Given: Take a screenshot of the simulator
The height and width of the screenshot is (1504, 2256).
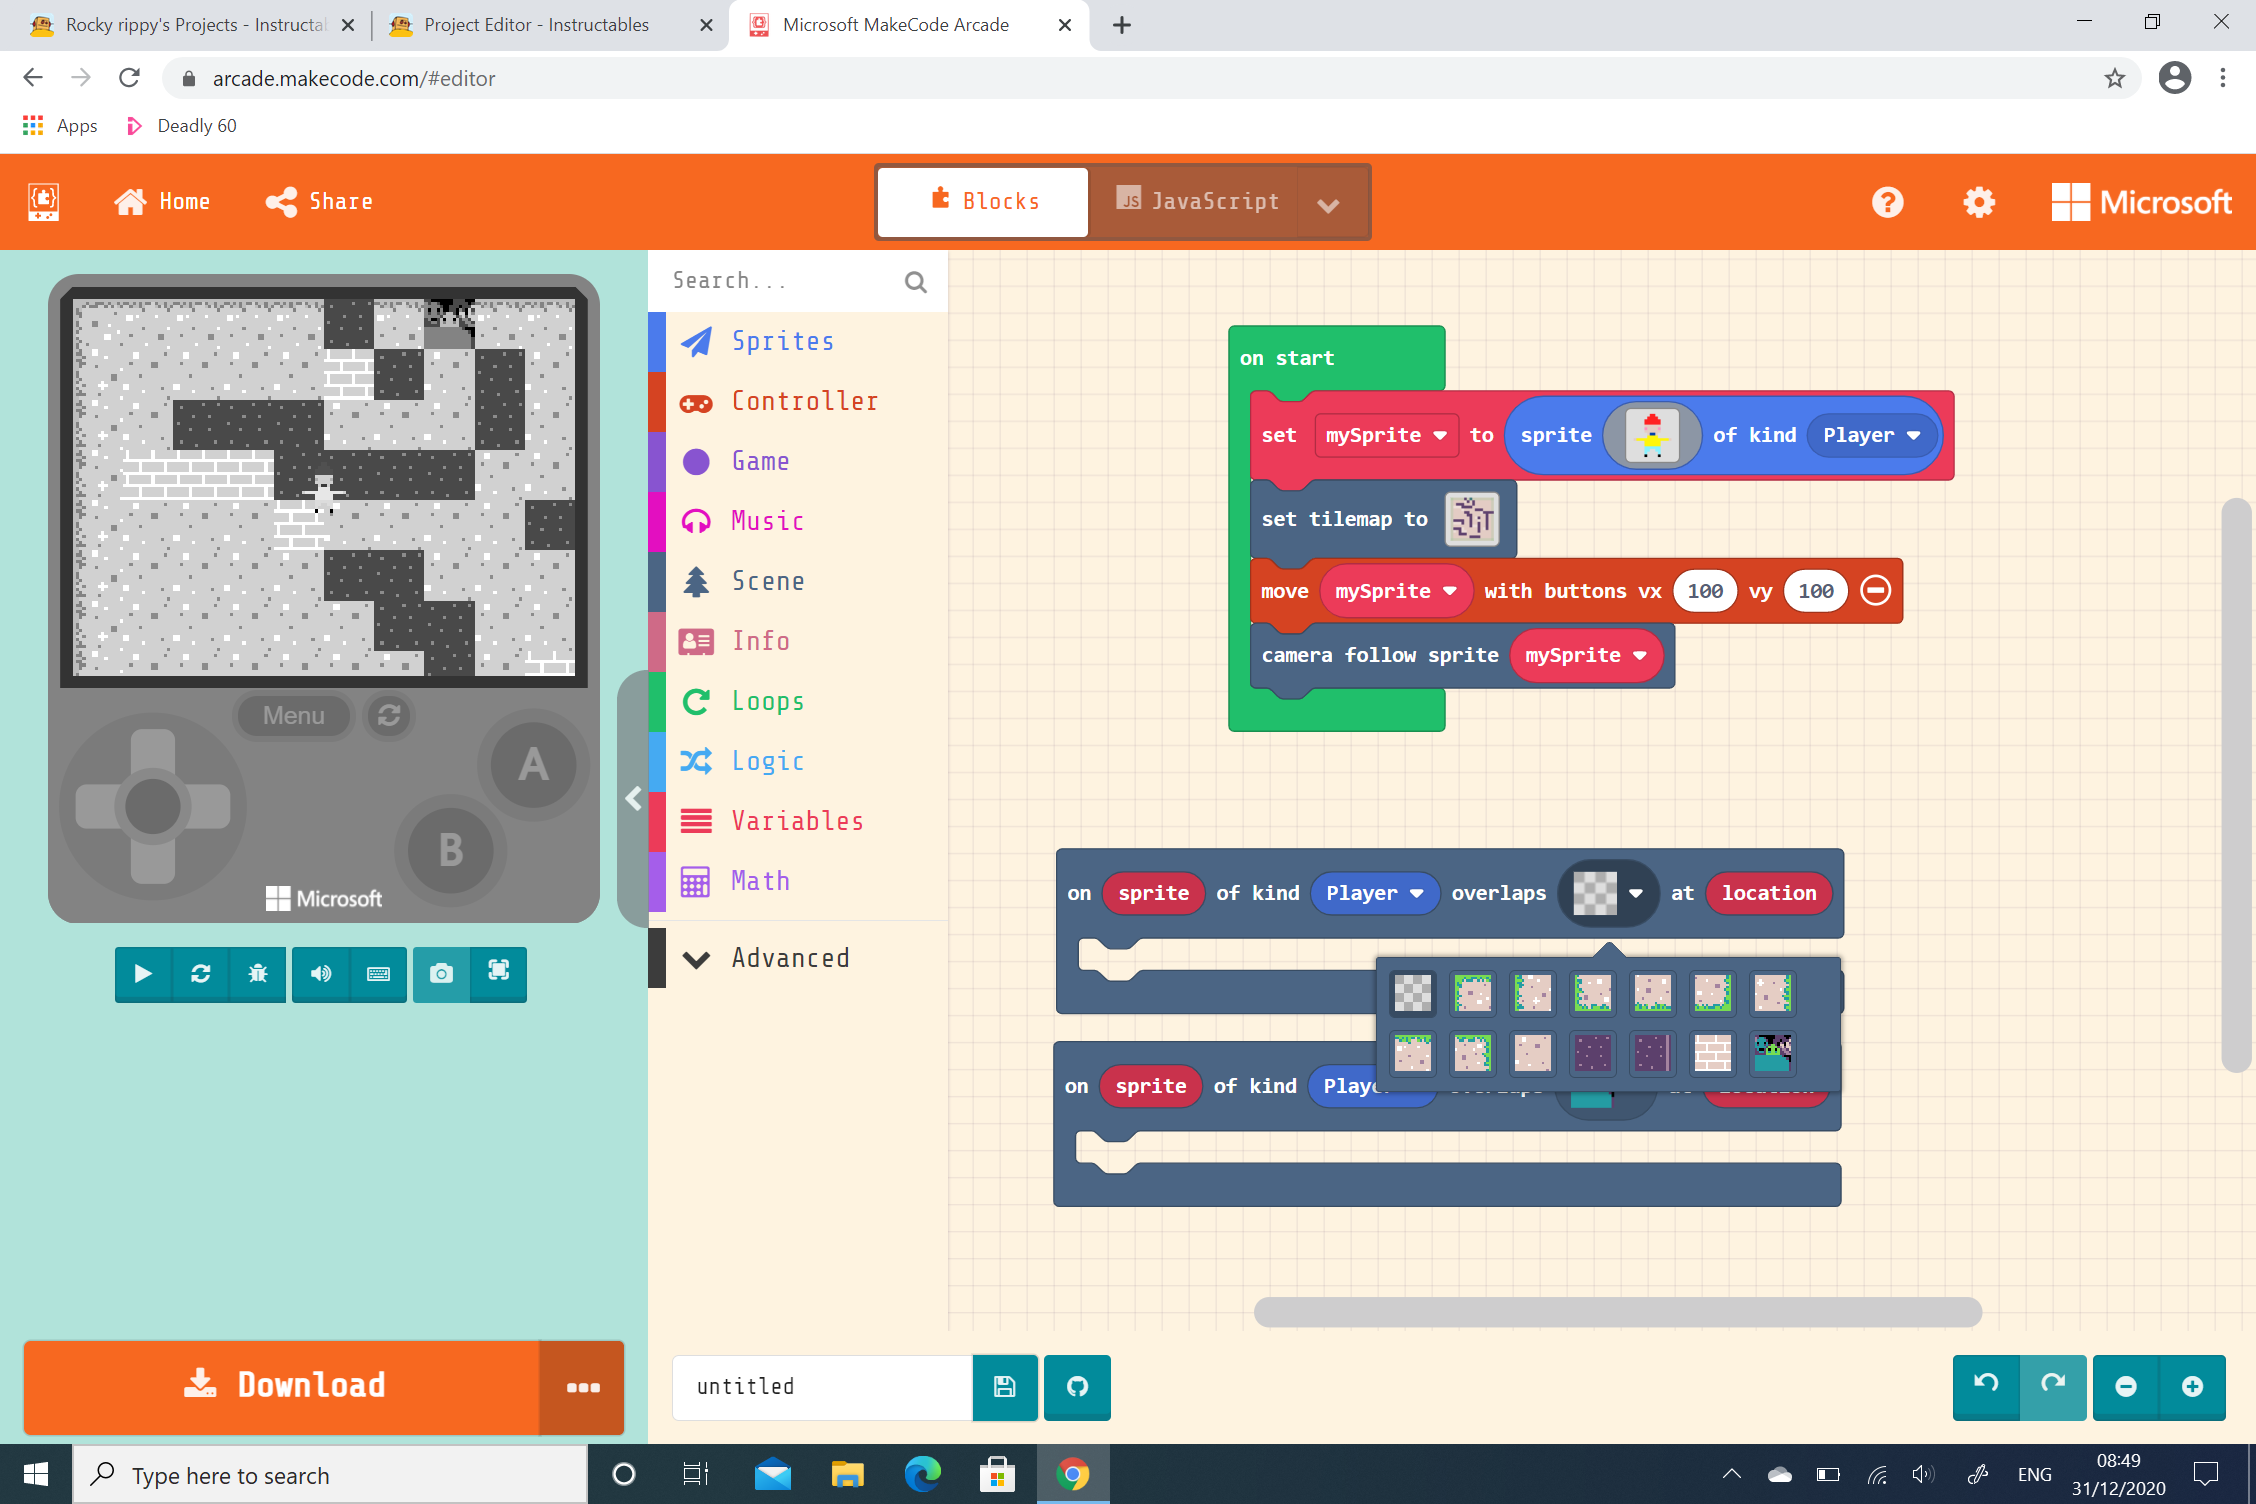Looking at the screenshot, I should [441, 974].
